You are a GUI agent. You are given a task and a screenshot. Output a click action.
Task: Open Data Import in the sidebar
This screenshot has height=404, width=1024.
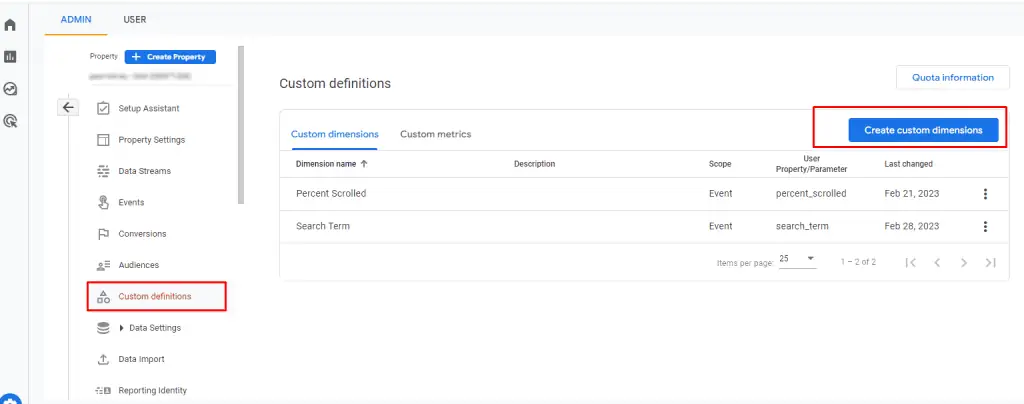(x=141, y=359)
